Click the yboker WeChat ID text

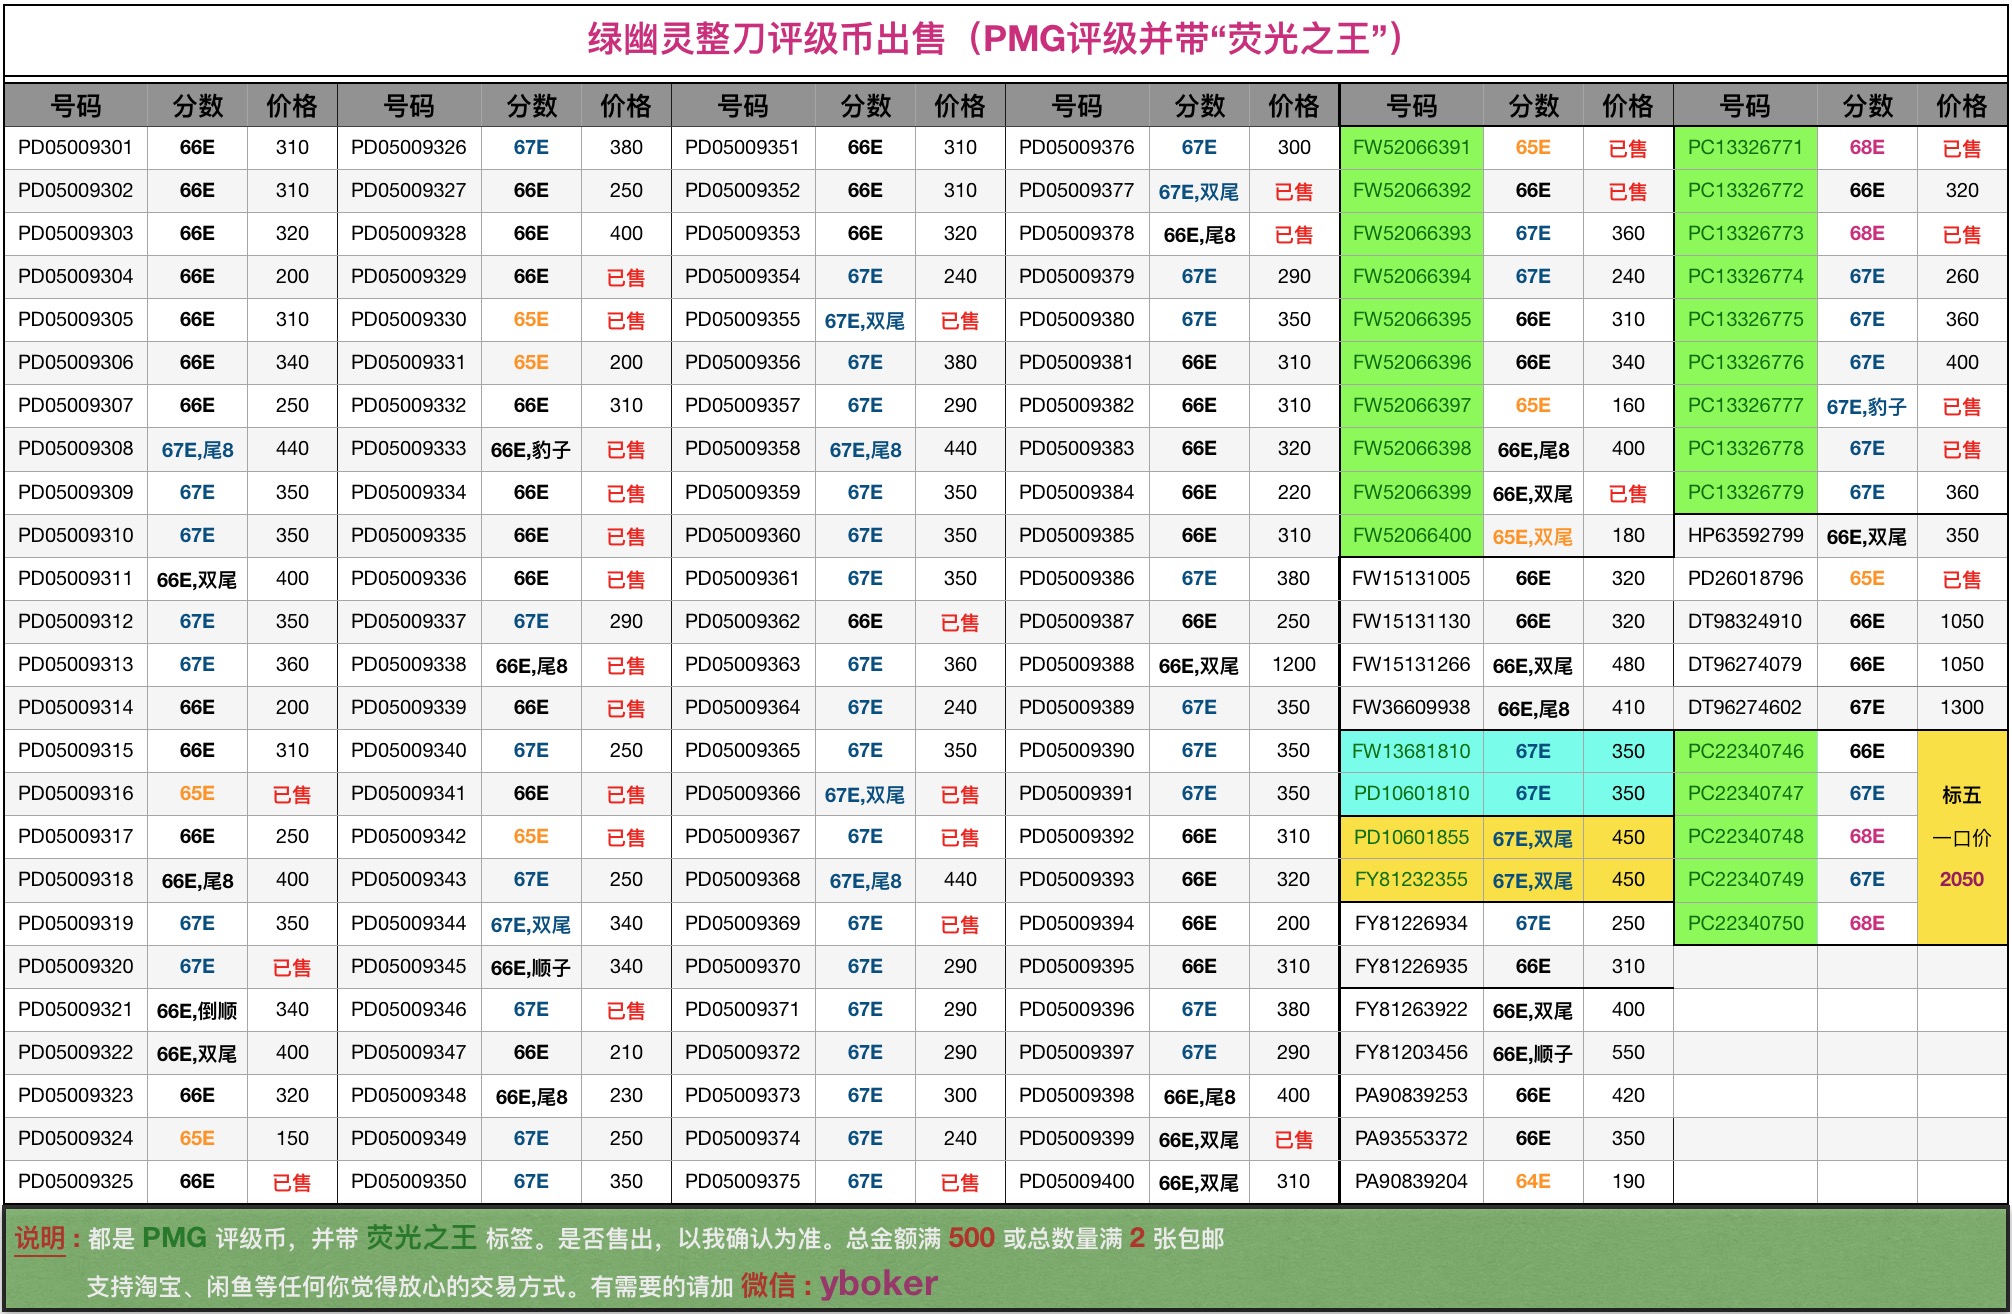click(878, 1283)
